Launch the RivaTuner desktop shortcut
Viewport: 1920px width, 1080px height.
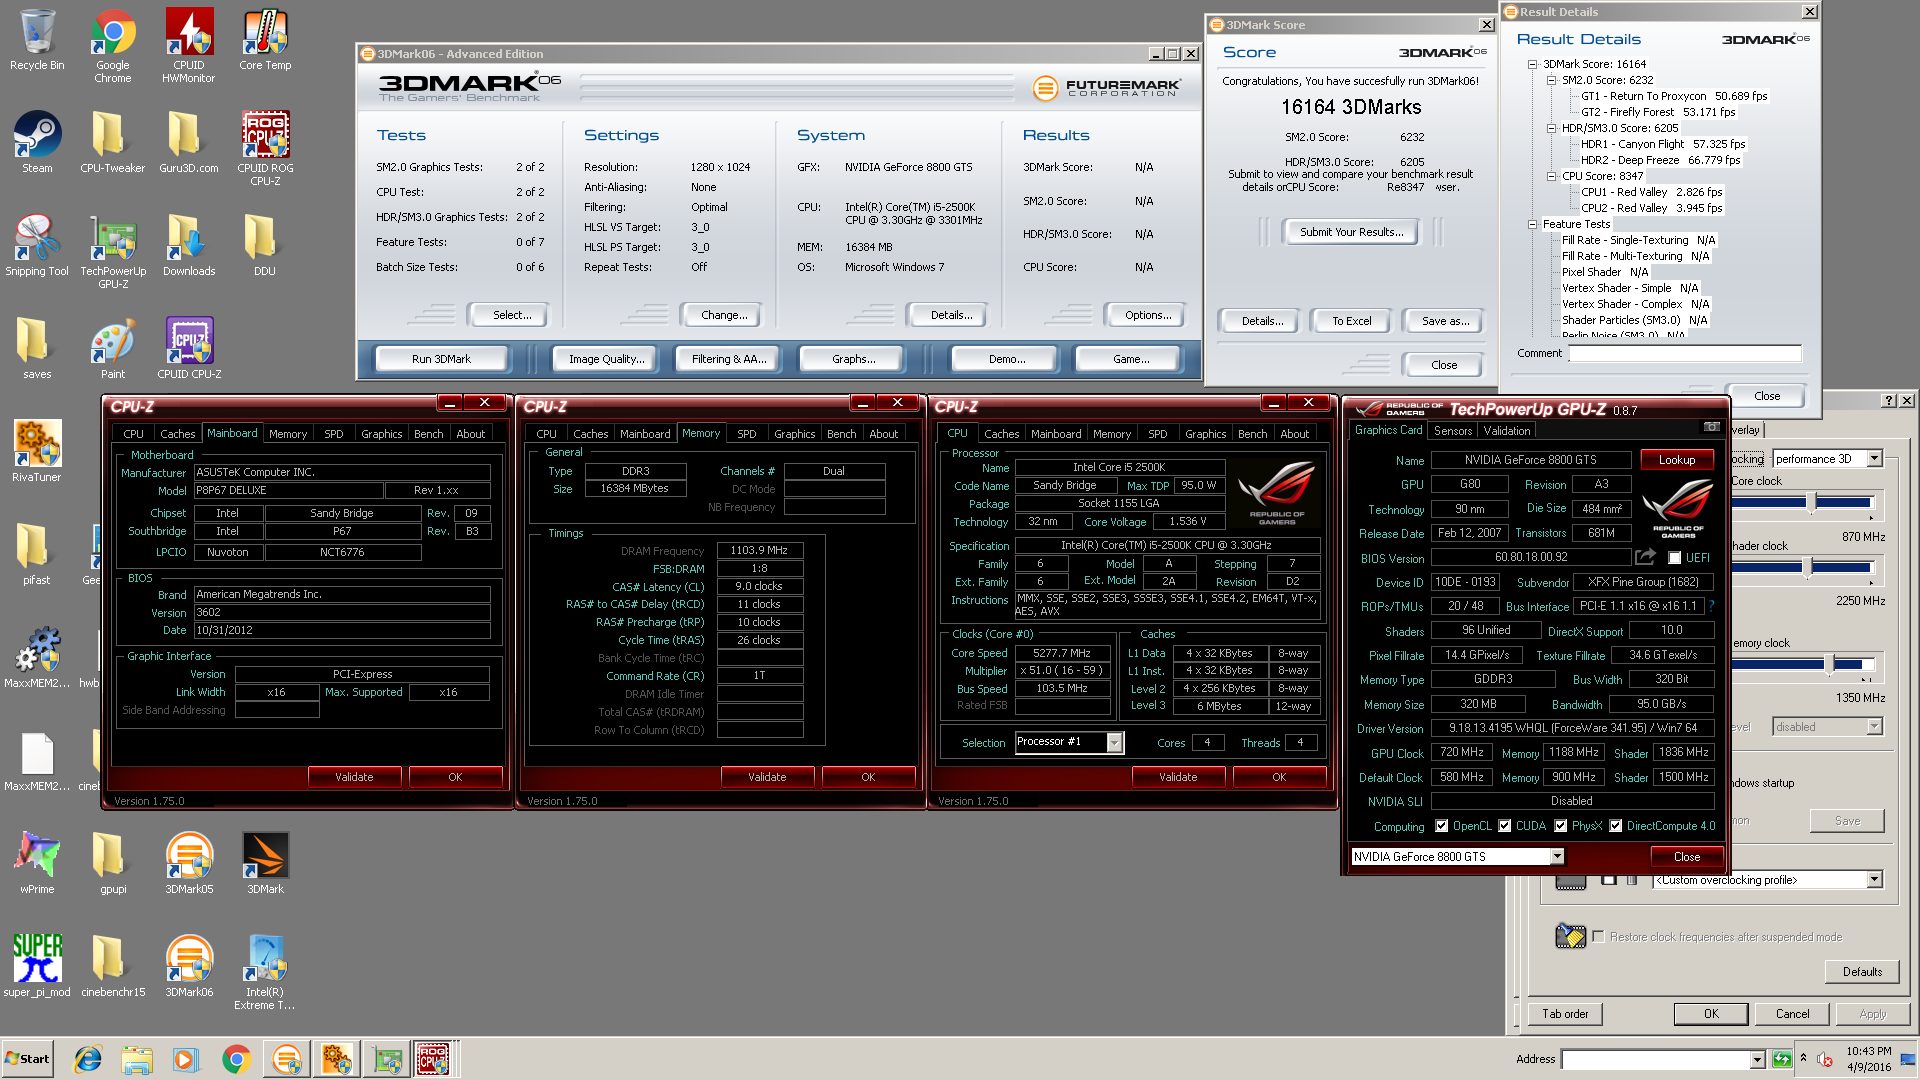37,451
